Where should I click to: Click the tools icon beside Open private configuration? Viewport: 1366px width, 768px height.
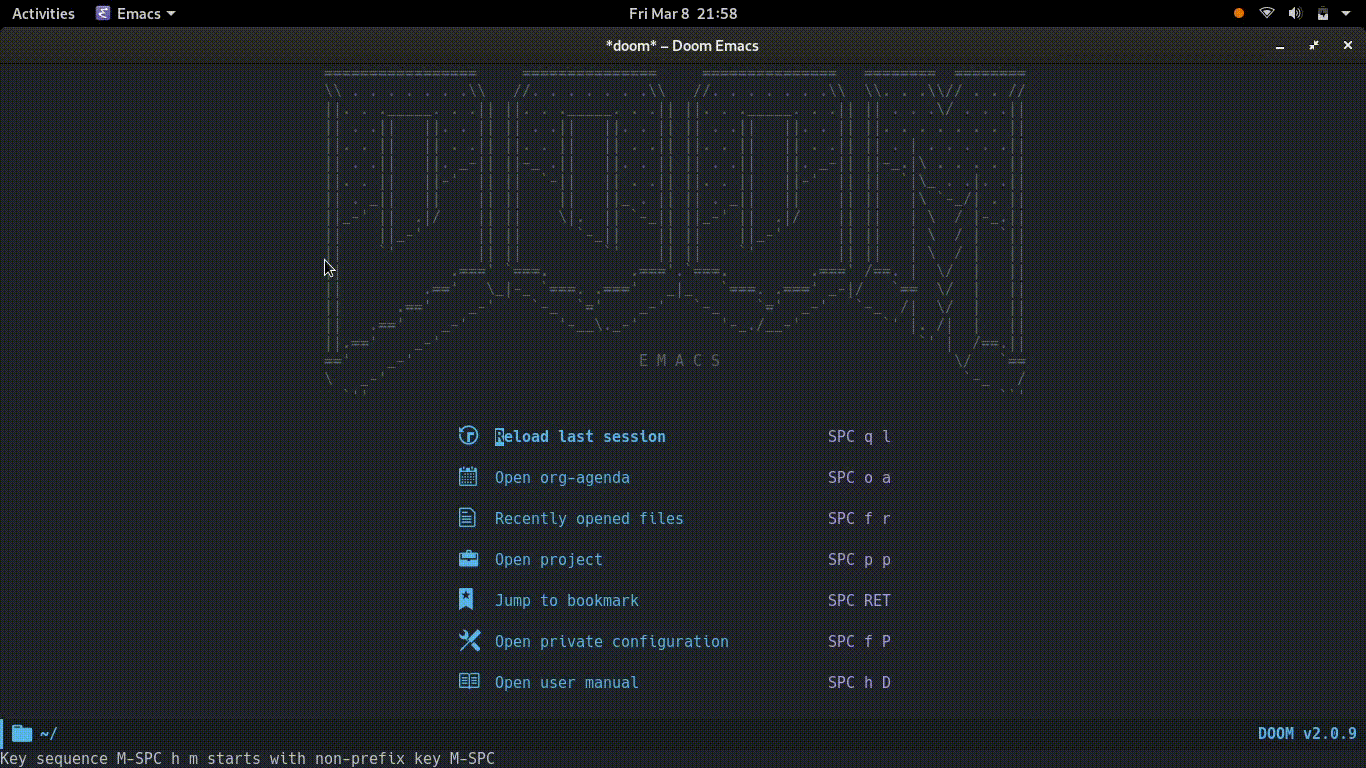click(x=469, y=640)
